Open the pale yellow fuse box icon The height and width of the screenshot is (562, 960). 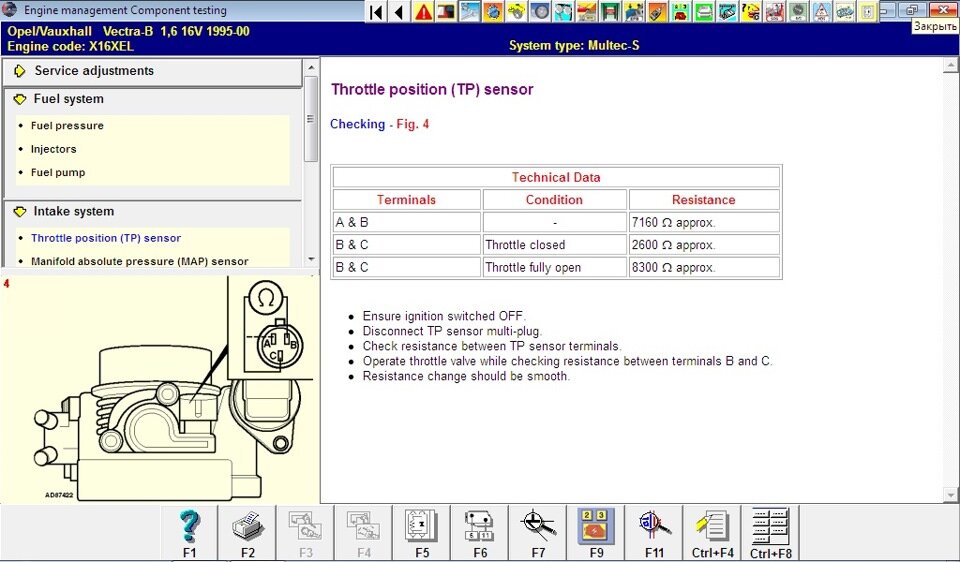(869, 12)
